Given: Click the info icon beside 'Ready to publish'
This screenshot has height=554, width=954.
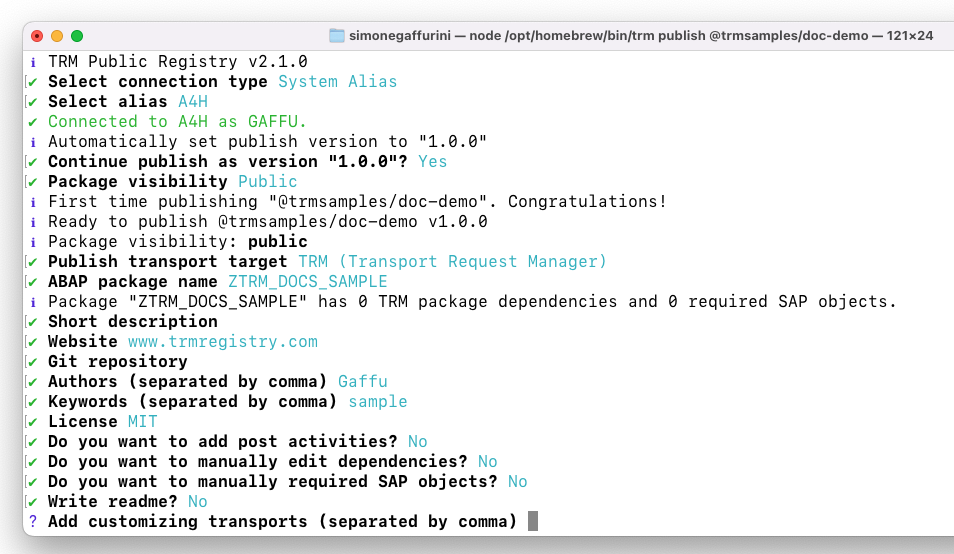Looking at the screenshot, I should tap(33, 223).
